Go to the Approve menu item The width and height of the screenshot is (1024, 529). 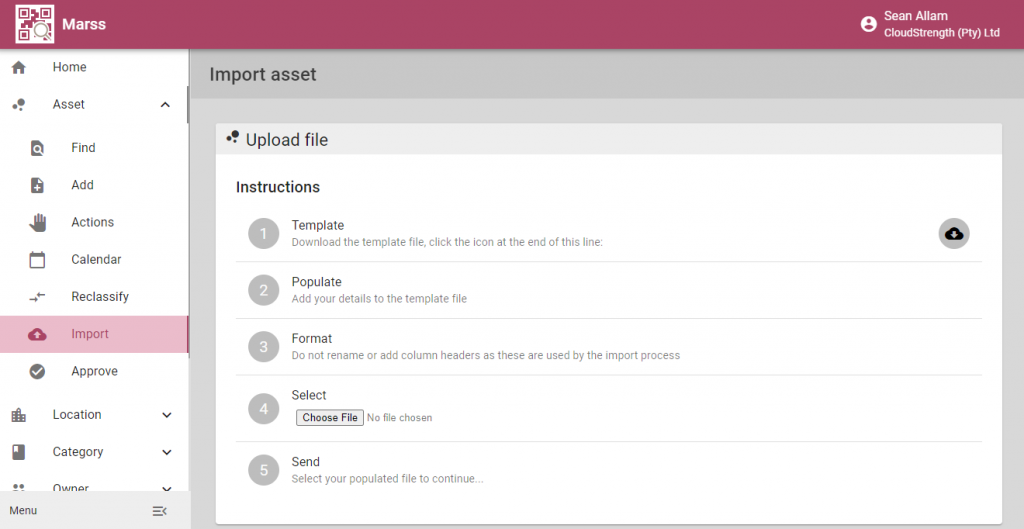tap(94, 372)
